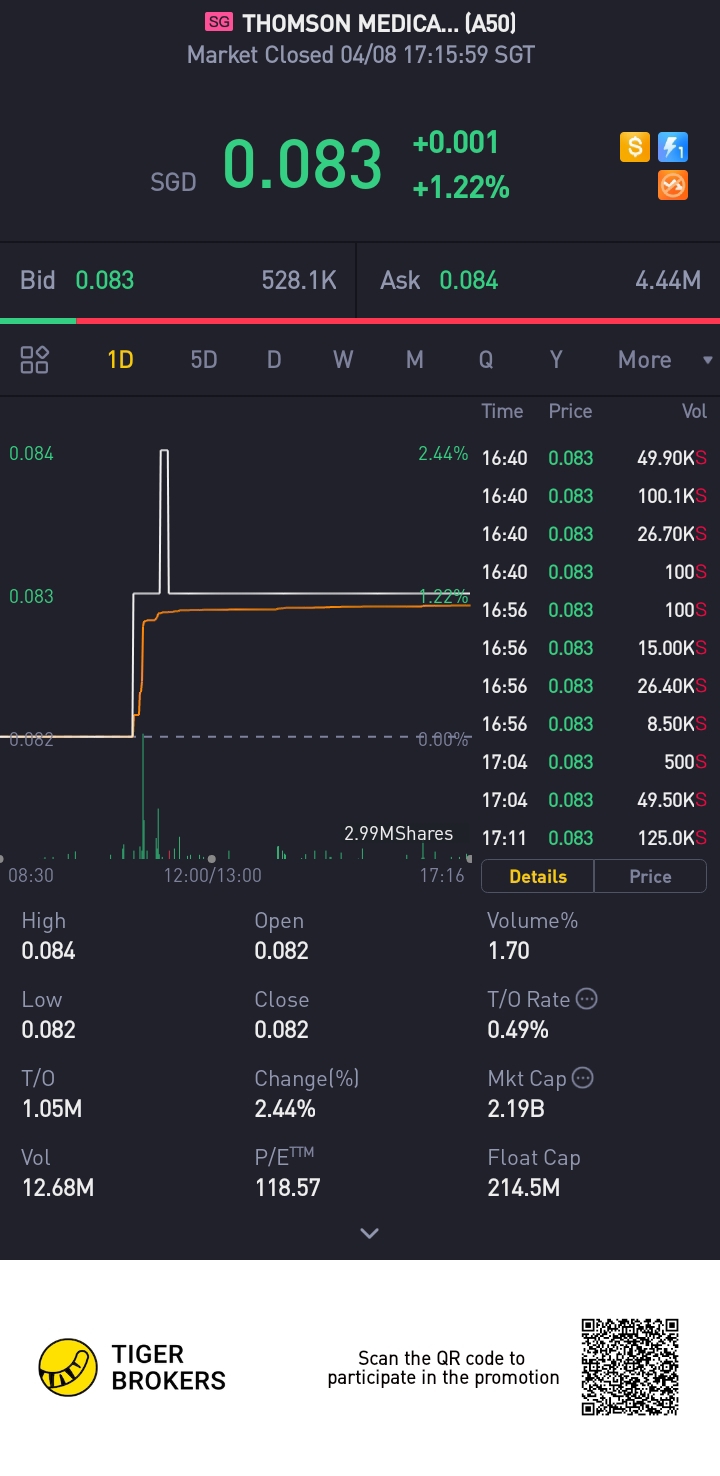Screen dimensions: 720x1476
Task: Tap the Change(%) 2.44% value
Action: (285, 1108)
